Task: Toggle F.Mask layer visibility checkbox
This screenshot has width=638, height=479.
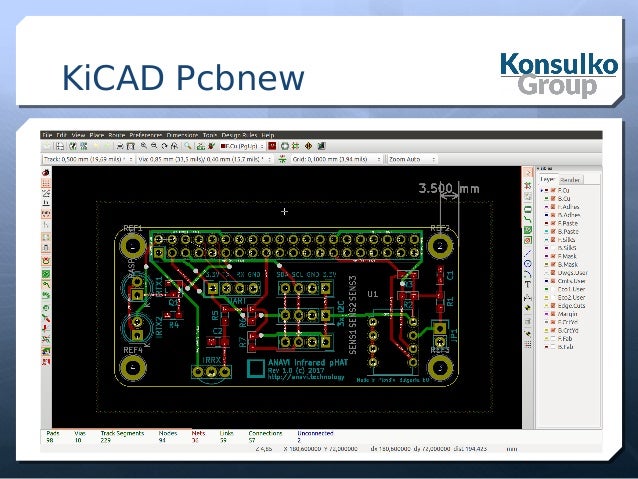Action: point(553,256)
